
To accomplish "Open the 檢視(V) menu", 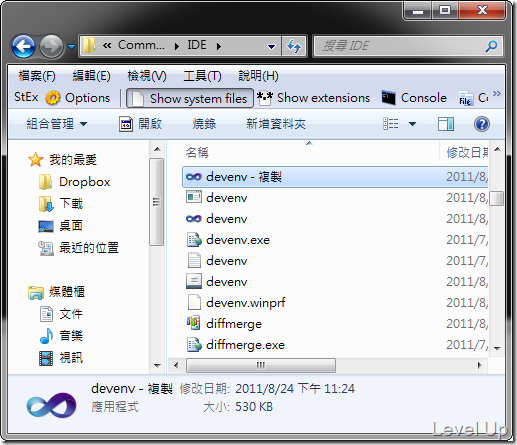I will click(147, 76).
